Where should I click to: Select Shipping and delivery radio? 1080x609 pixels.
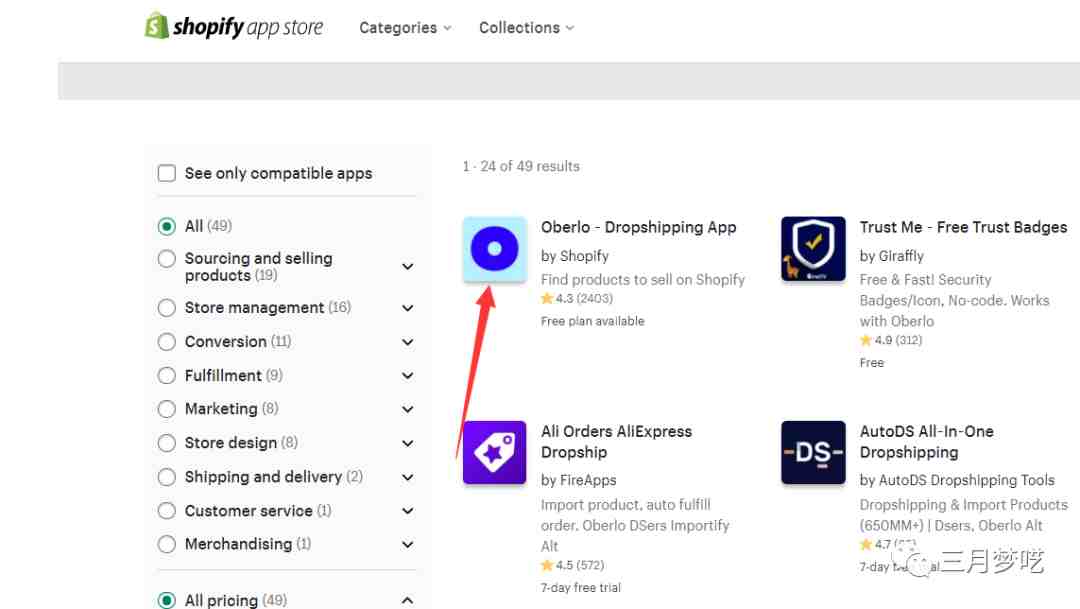[x=167, y=477]
